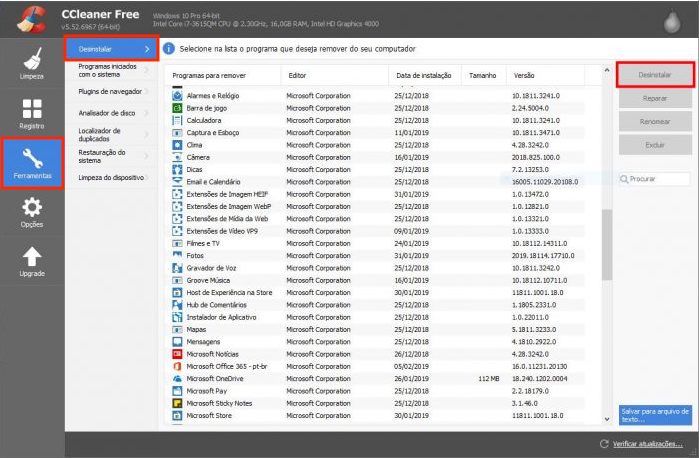Click the Desinstalar button on right

click(655, 75)
